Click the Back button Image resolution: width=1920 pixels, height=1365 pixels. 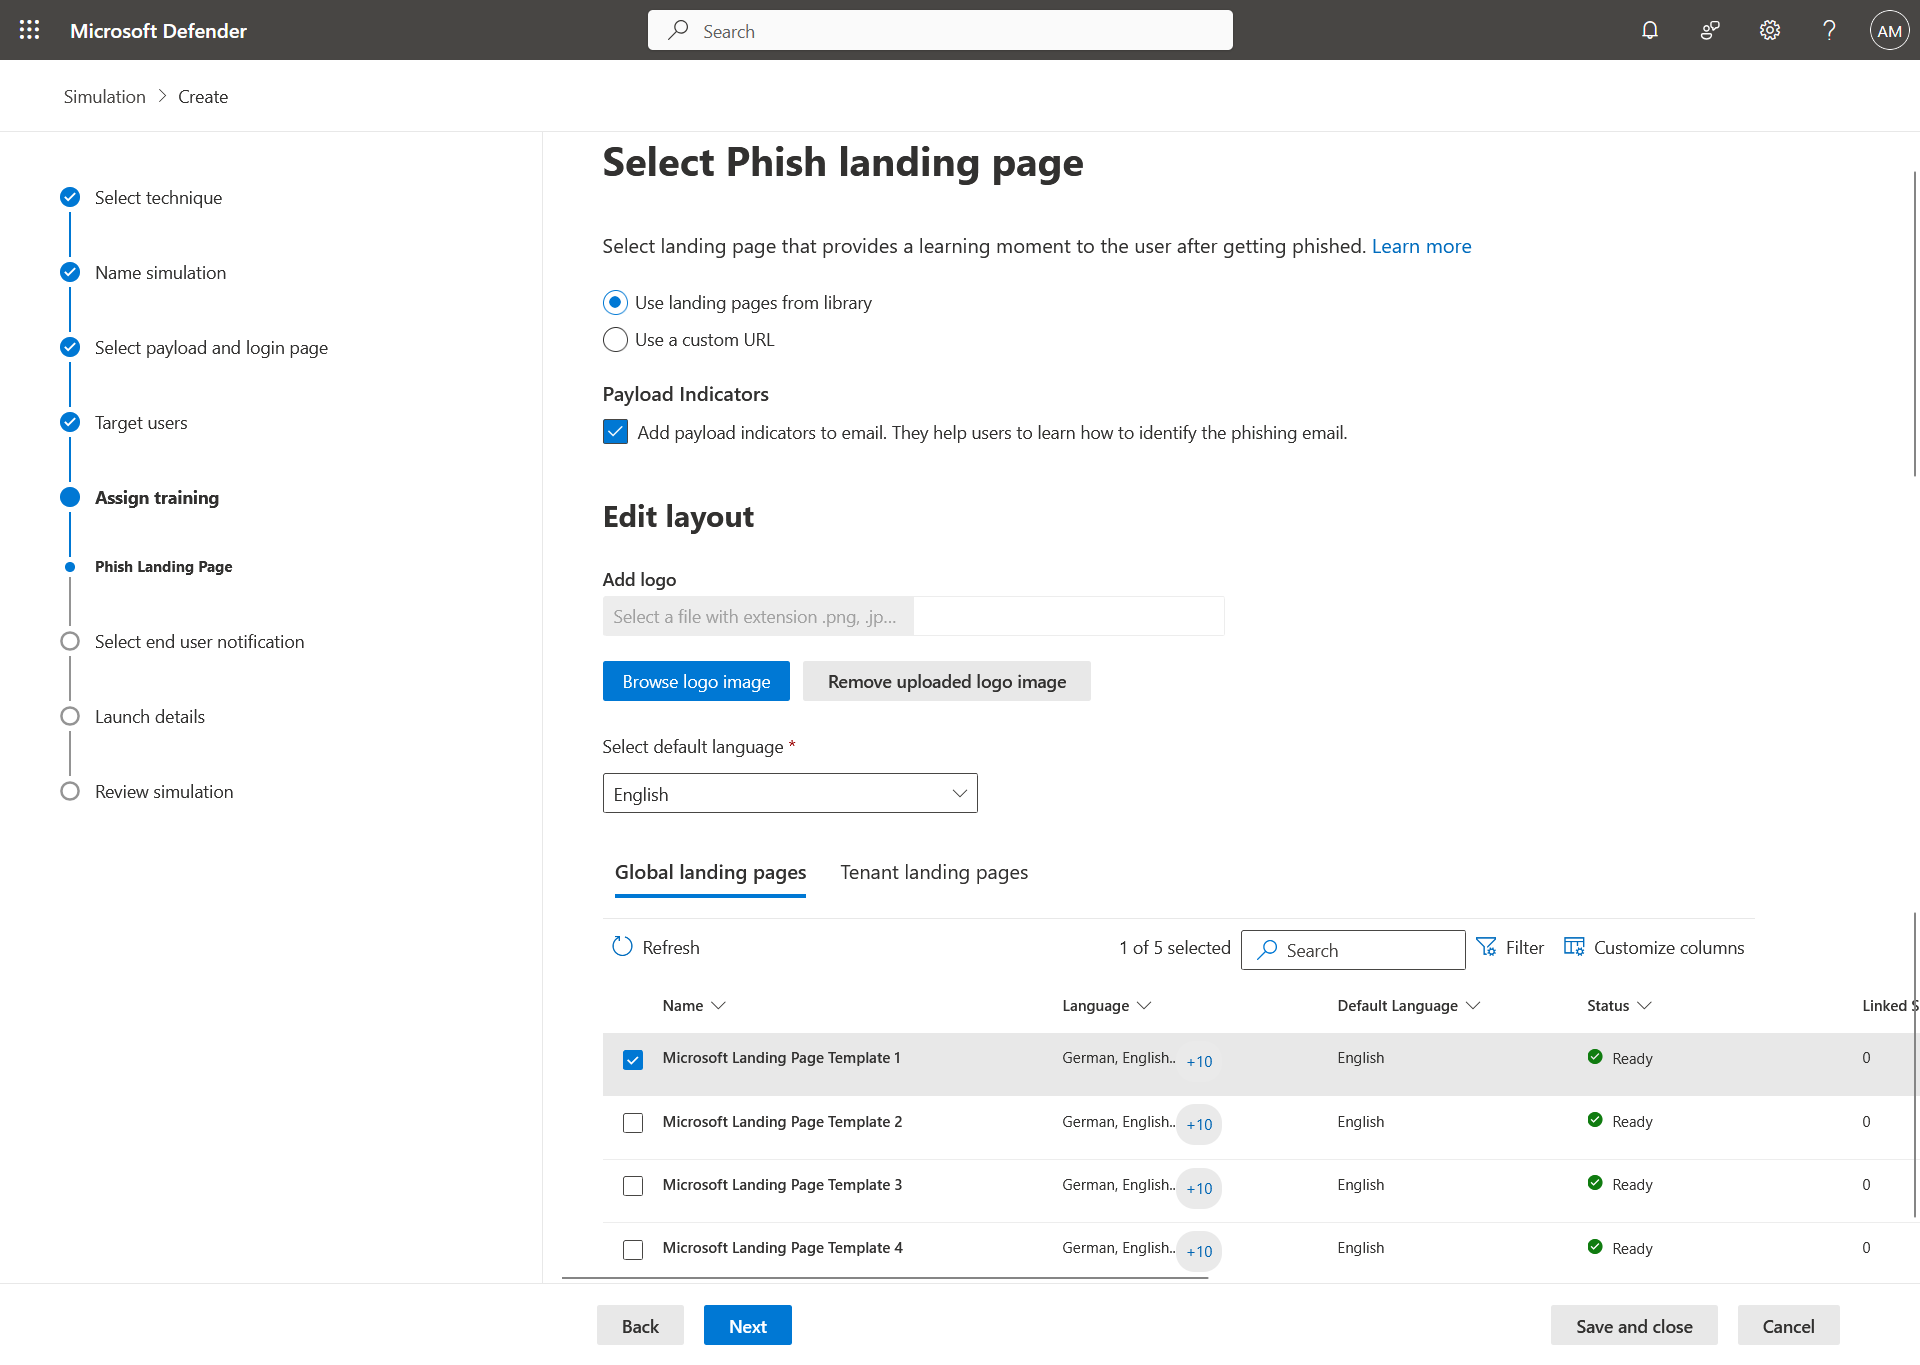click(x=640, y=1325)
